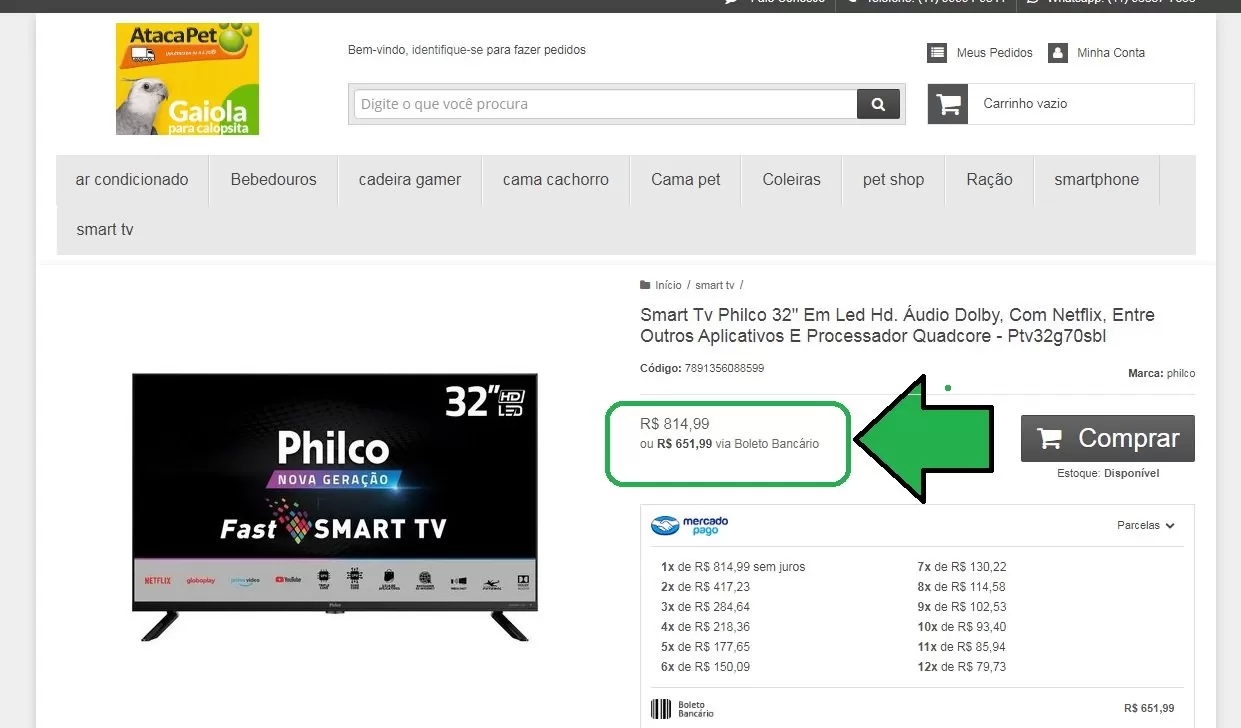This screenshot has width=1241, height=728.
Task: Click the Estoque: Disponível status text
Action: click(x=1108, y=474)
